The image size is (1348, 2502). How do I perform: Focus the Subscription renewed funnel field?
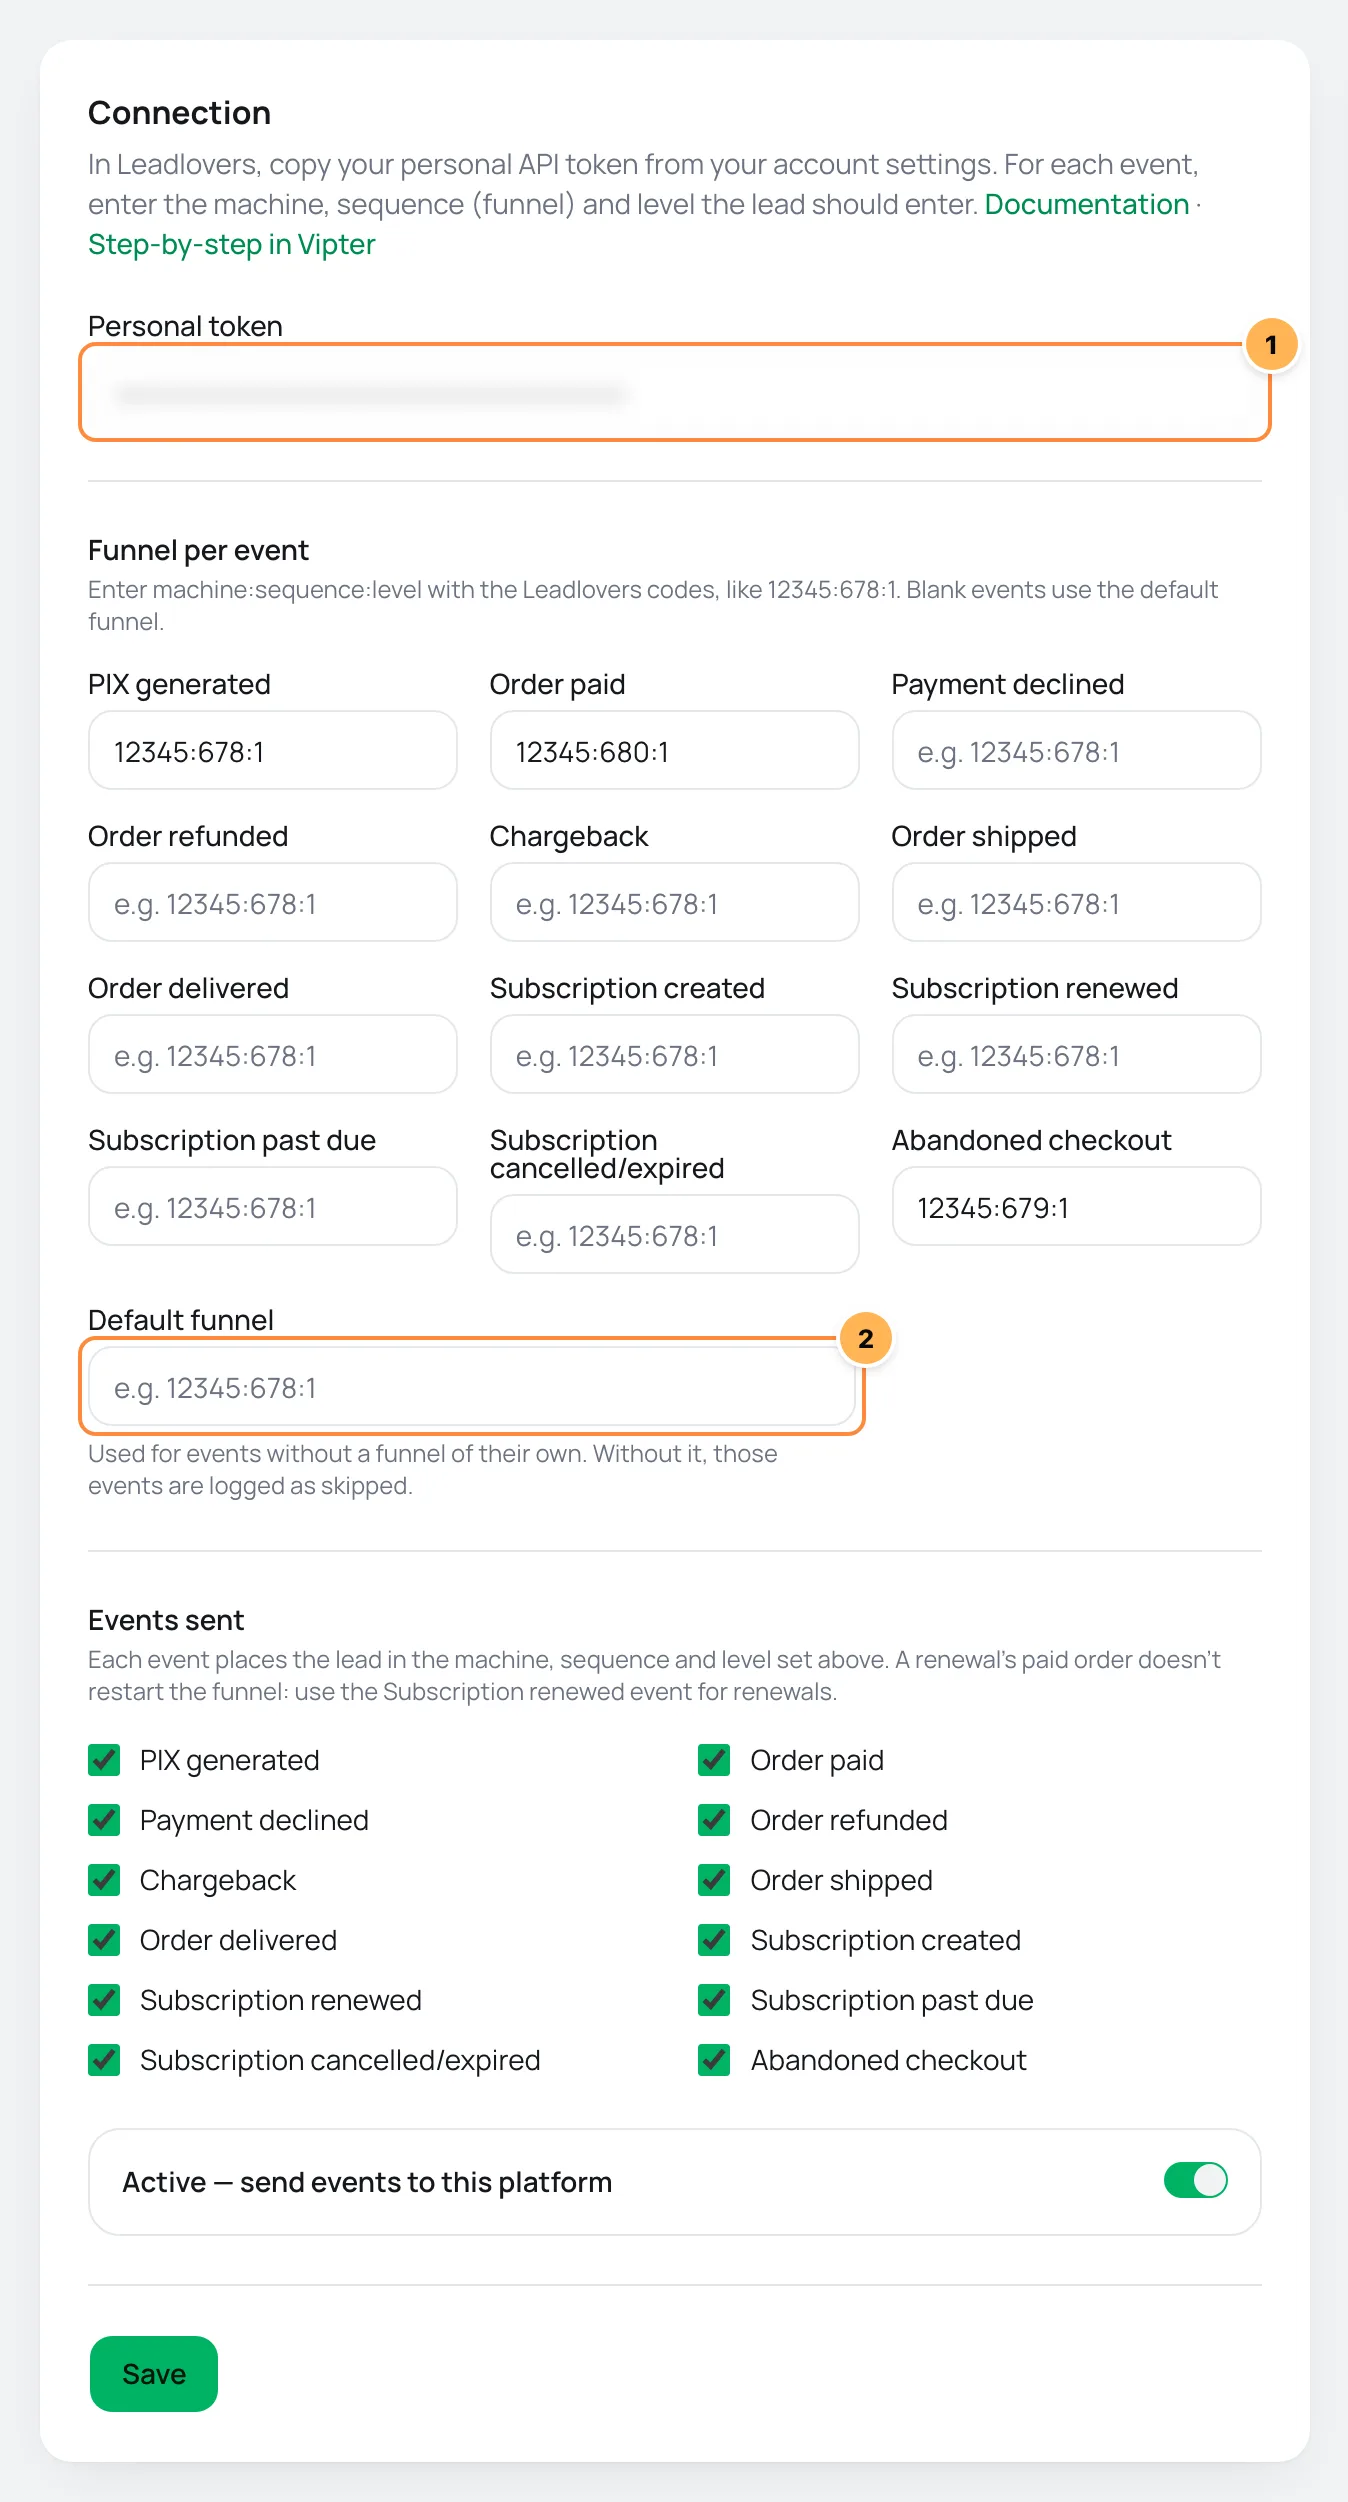pos(1077,1055)
